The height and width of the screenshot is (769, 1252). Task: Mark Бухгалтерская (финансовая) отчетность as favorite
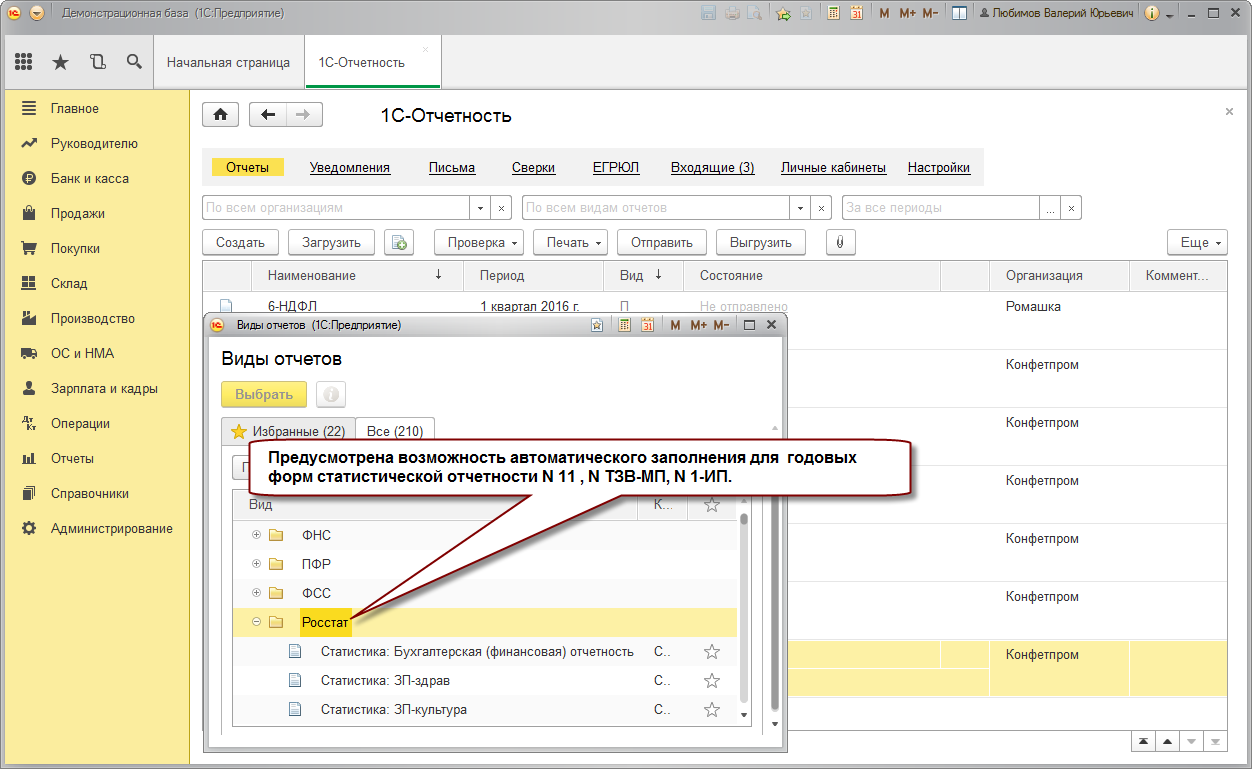tap(712, 652)
